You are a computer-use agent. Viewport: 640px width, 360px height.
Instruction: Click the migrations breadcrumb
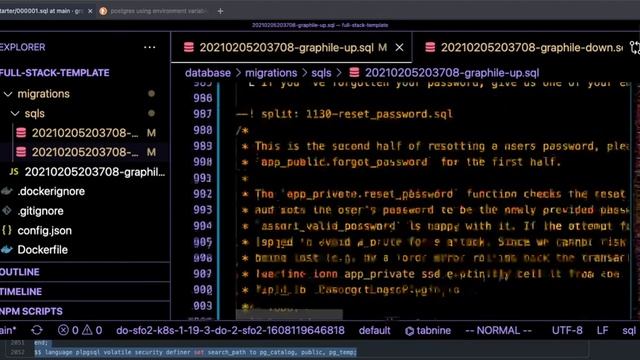tap(271, 73)
